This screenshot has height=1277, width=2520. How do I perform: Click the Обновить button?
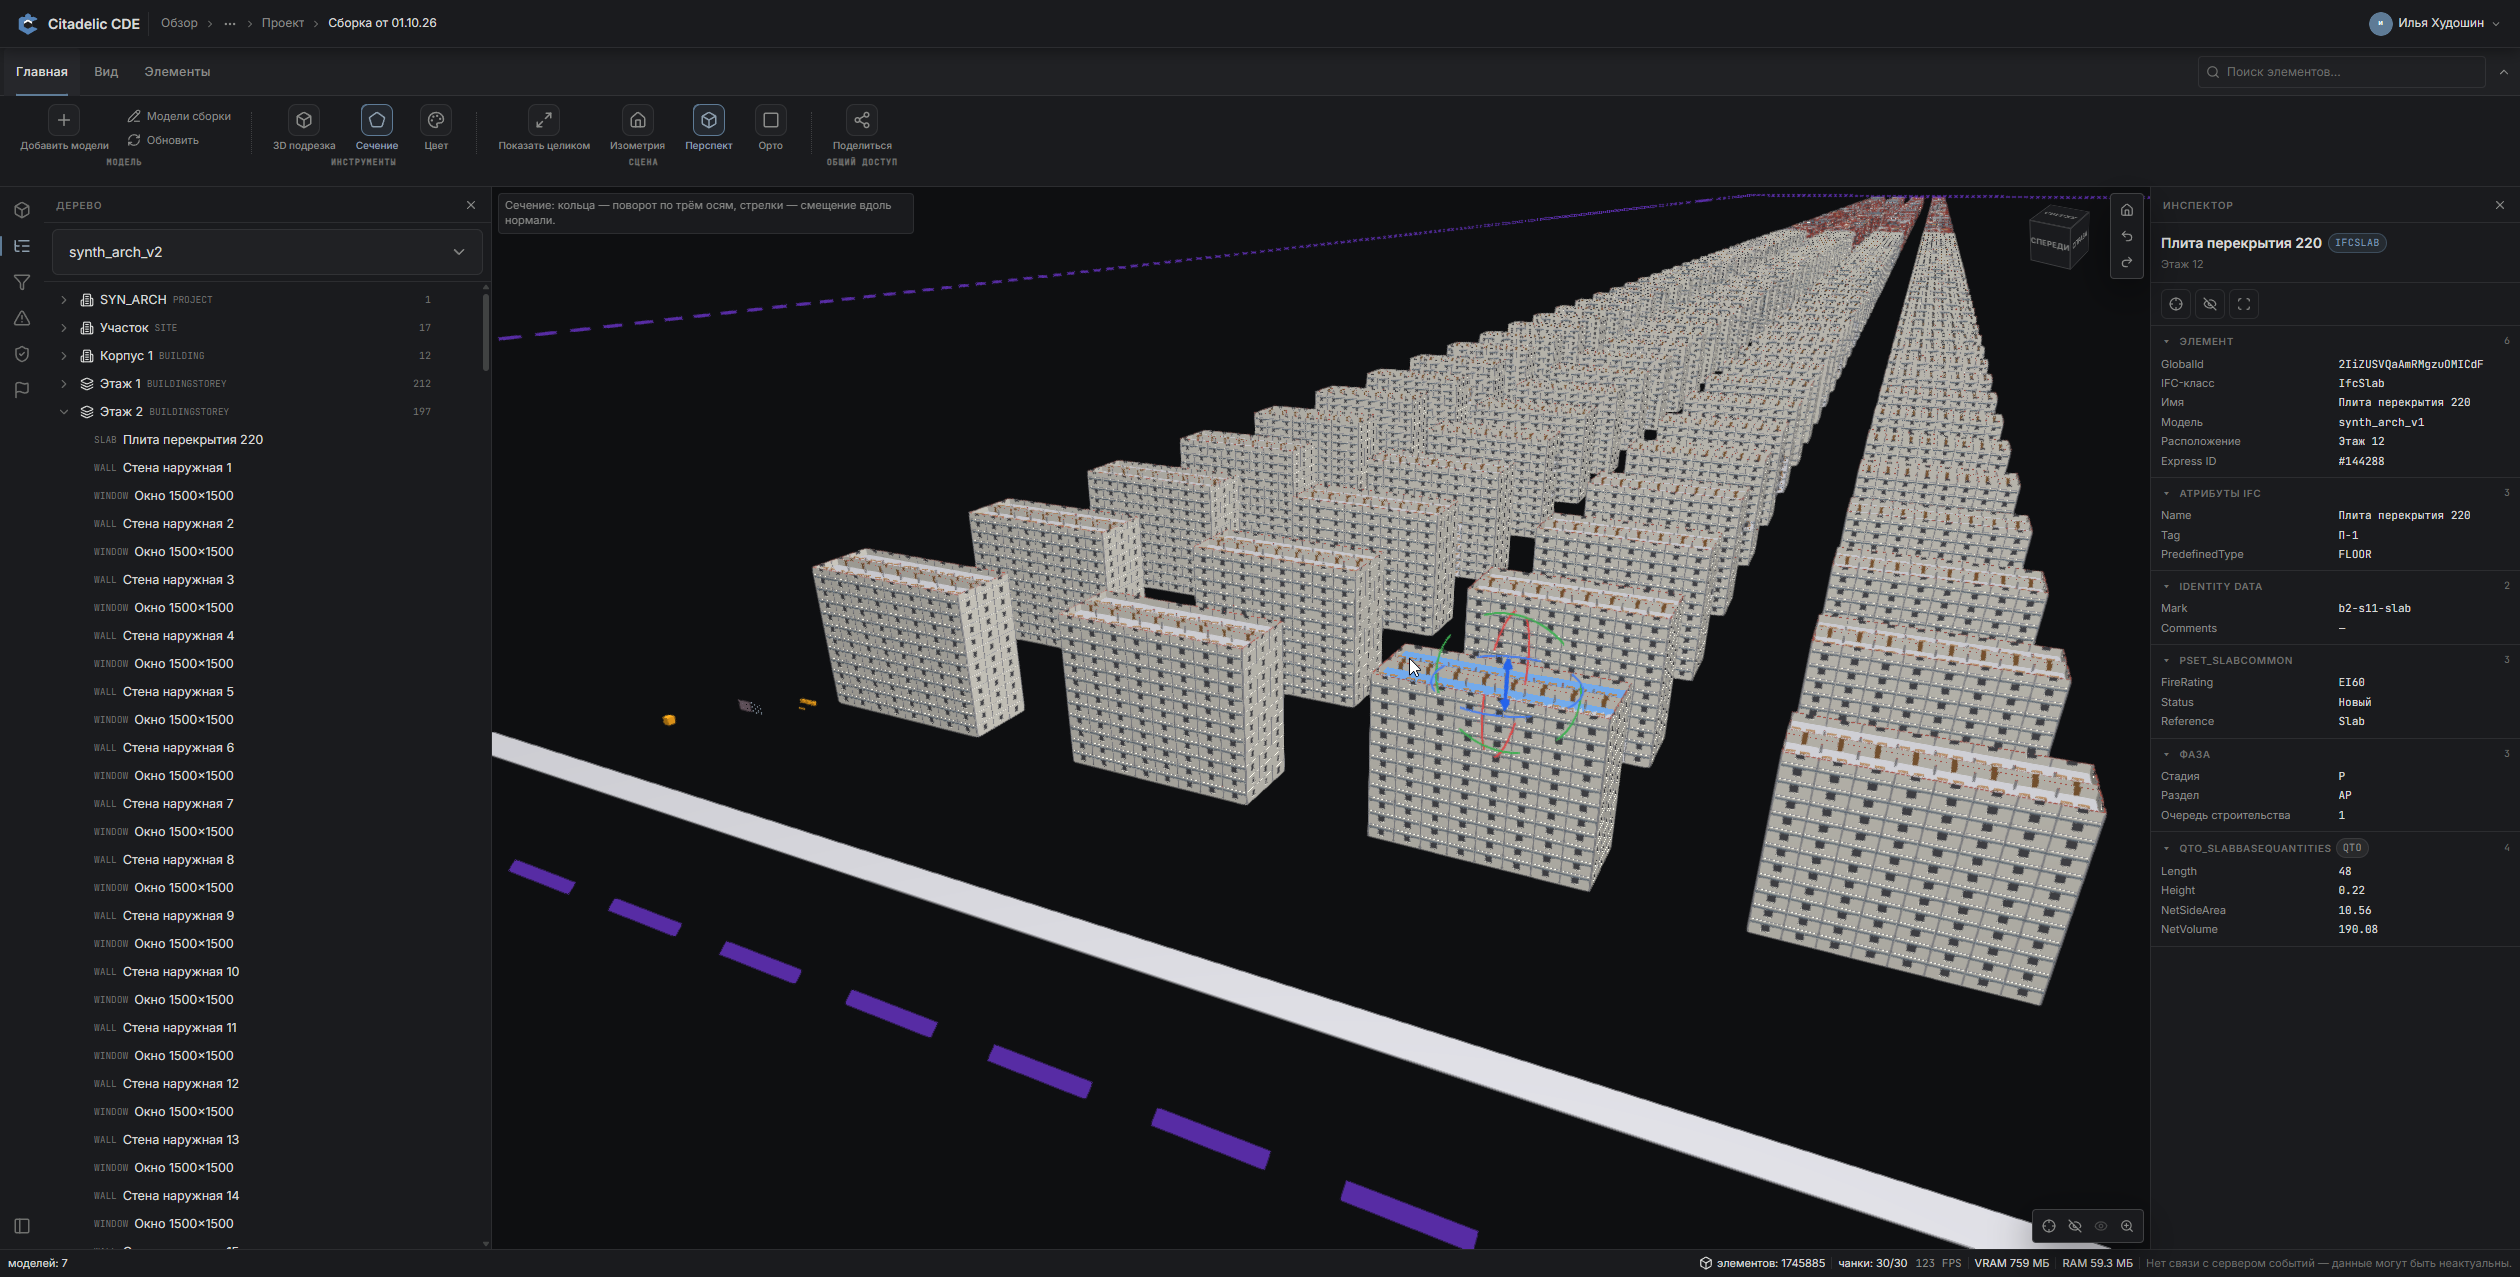pos(163,140)
